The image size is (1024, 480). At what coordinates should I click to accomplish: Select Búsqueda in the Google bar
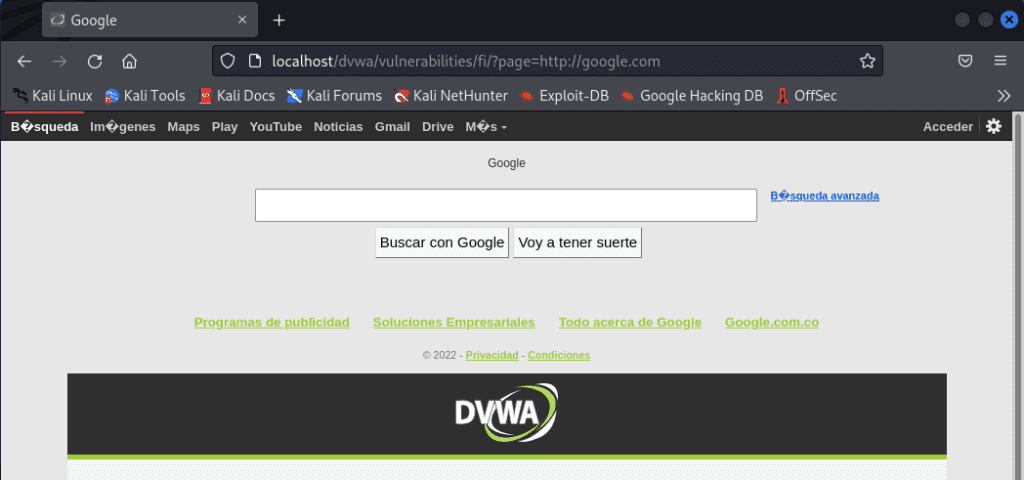pos(44,127)
